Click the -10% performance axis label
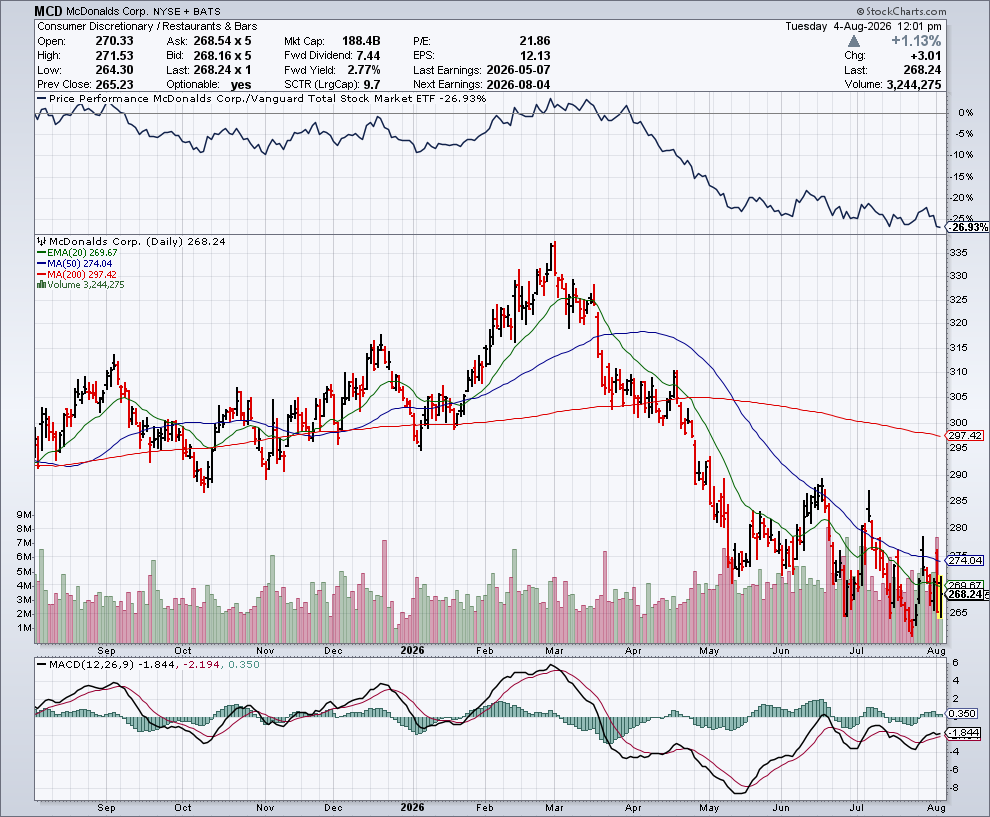The height and width of the screenshot is (817, 990). 963,155
